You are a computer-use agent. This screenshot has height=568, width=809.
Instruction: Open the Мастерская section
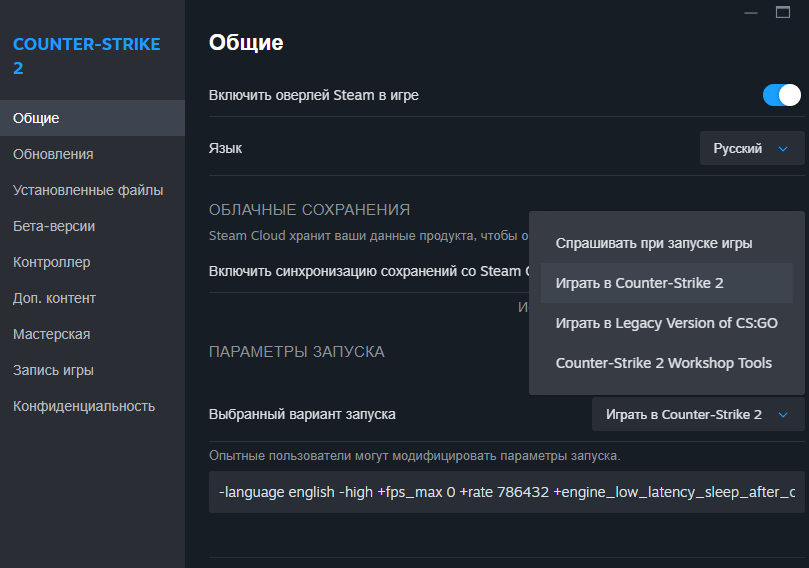[x=92, y=334]
